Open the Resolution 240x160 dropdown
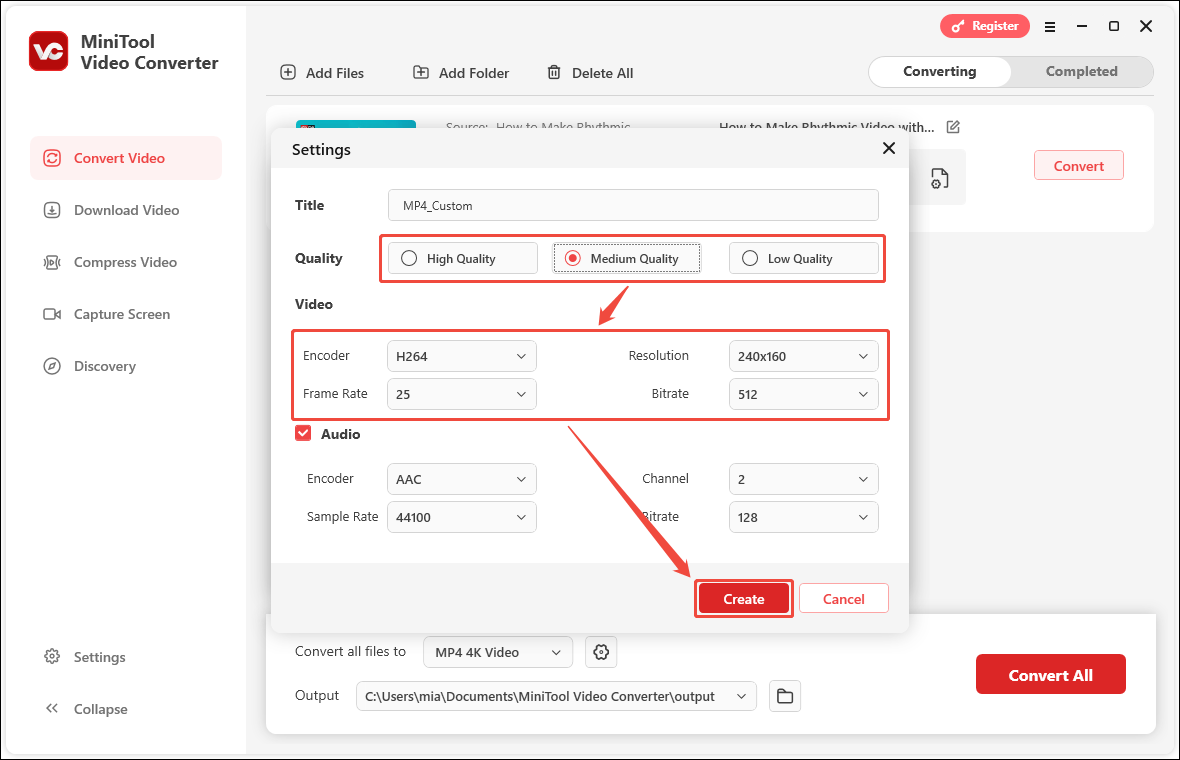The image size is (1180, 760). [x=804, y=356]
